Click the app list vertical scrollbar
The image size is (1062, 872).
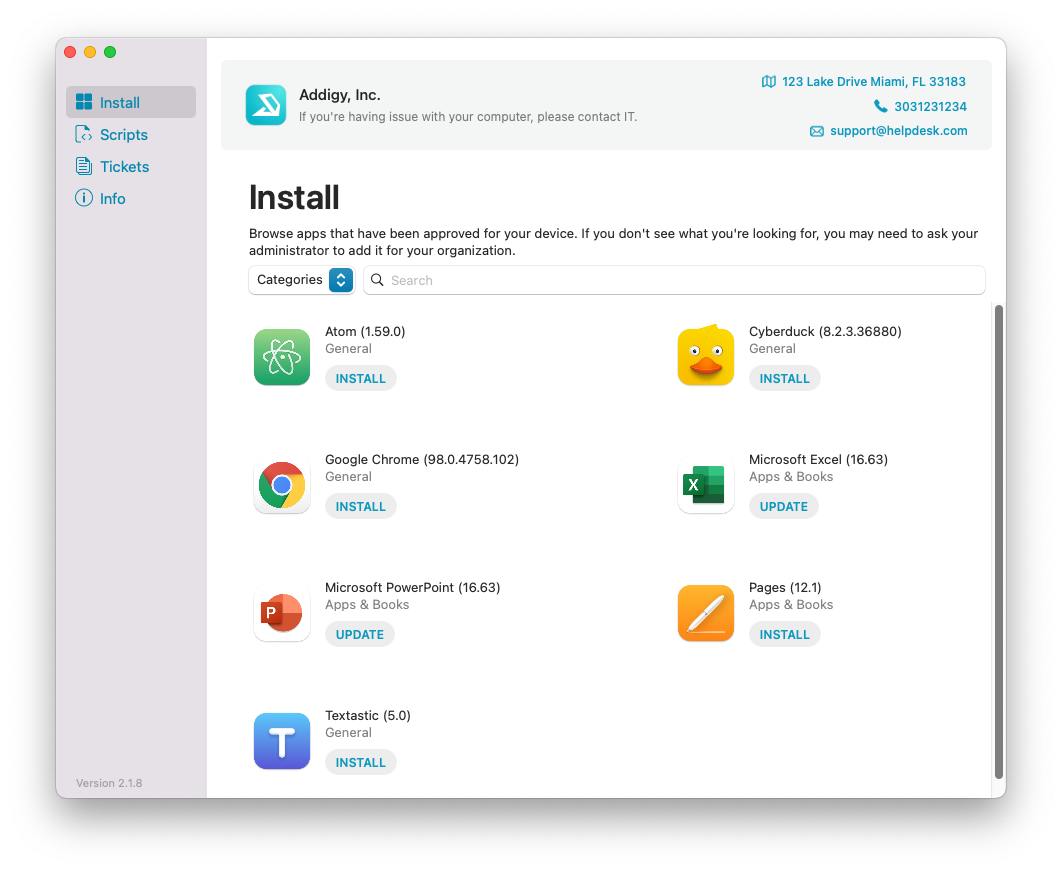tap(998, 542)
